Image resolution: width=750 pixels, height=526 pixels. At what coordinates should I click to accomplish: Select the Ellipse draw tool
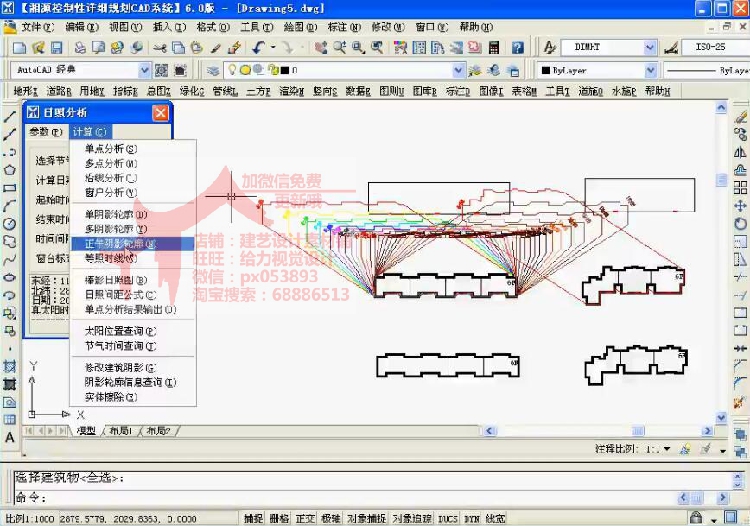10,278
